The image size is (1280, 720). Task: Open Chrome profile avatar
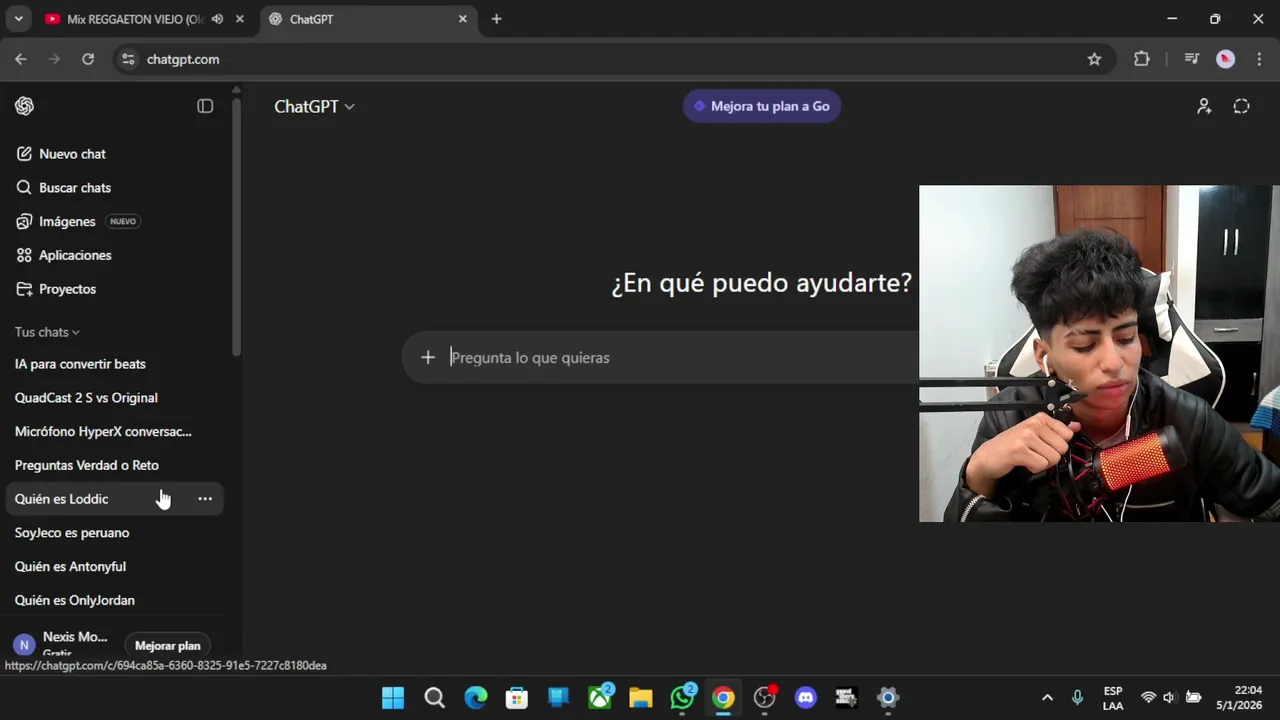[x=1225, y=59]
